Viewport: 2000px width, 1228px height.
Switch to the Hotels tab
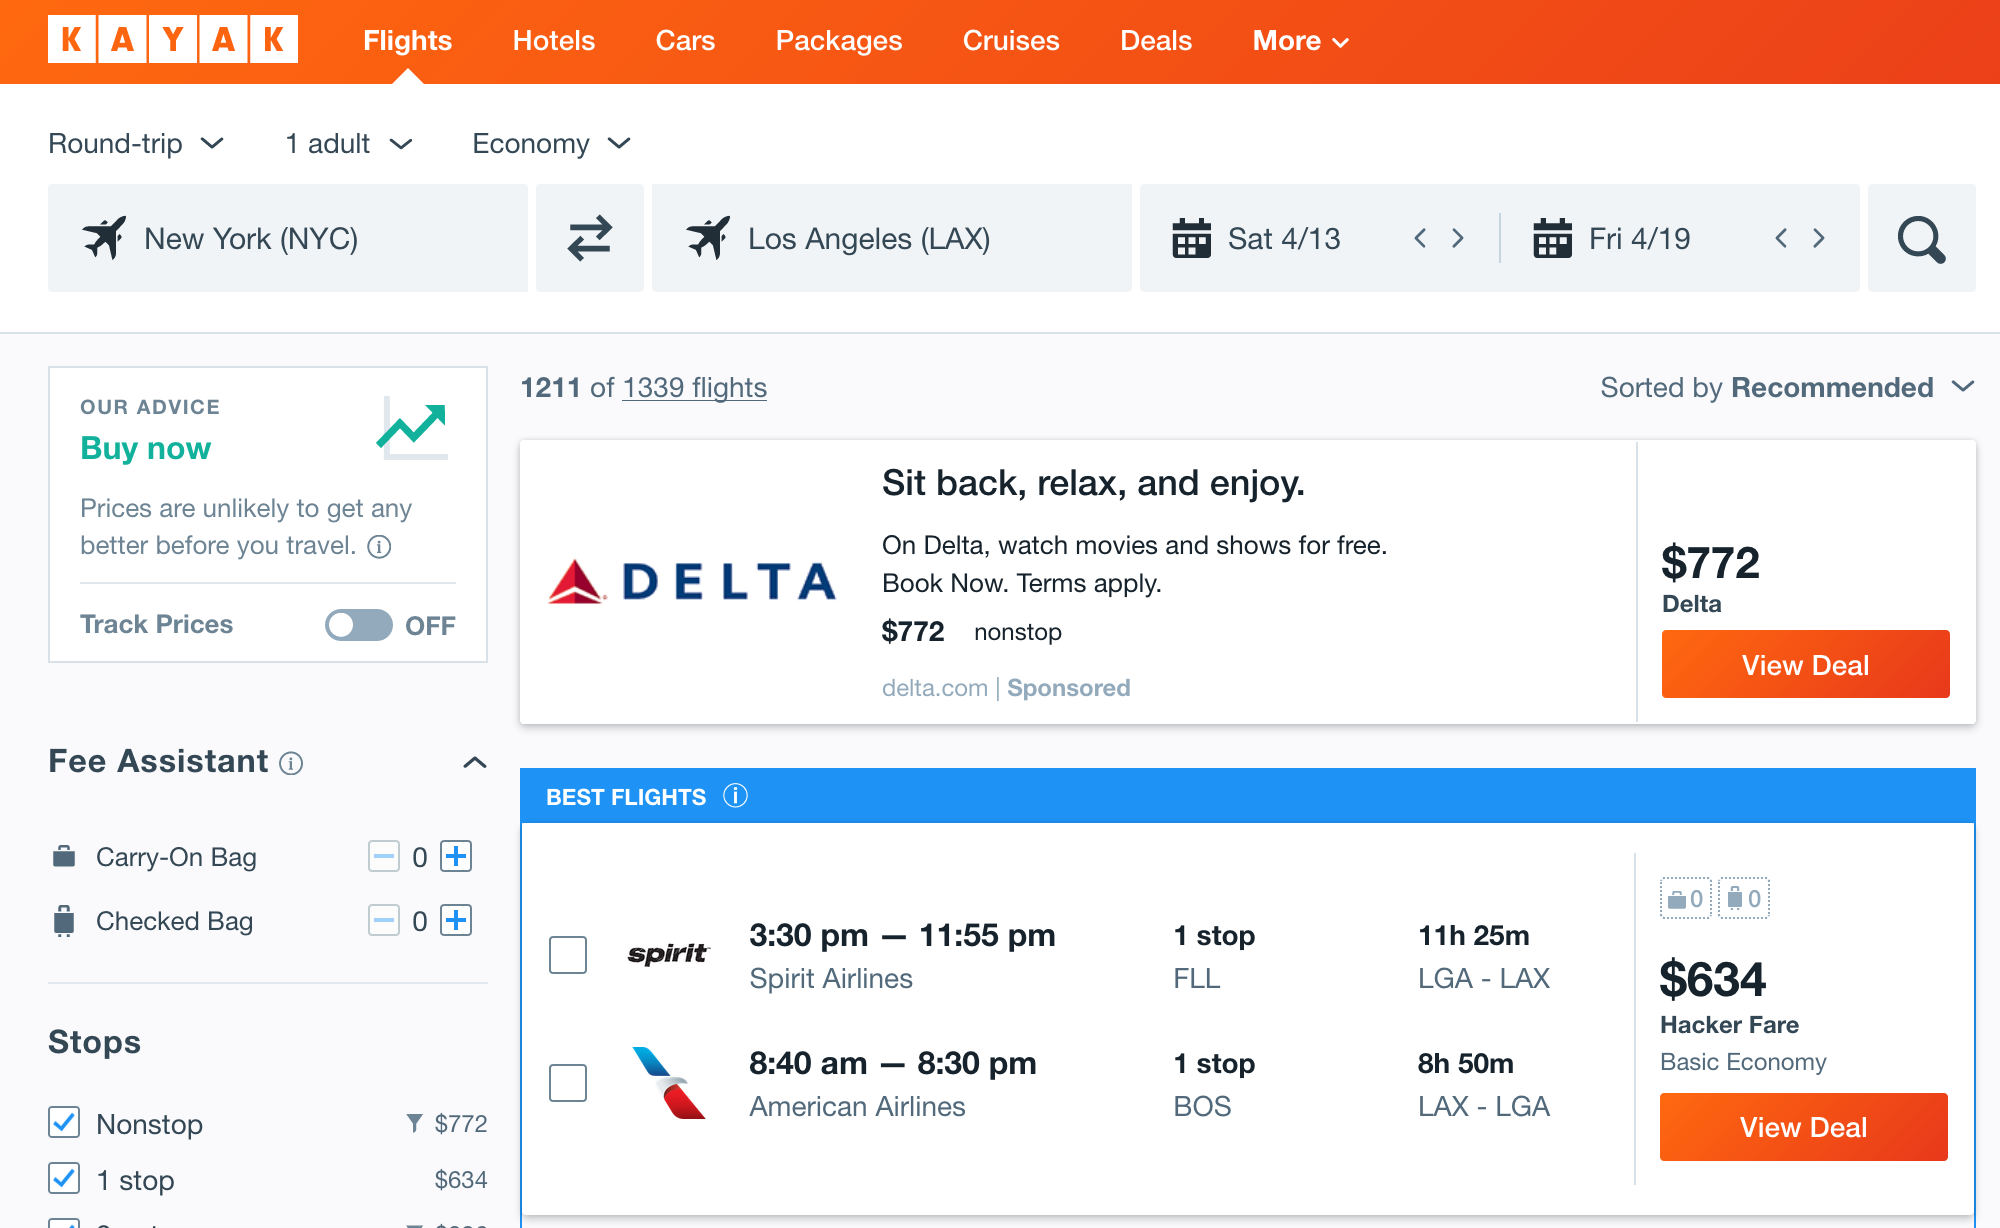553,41
